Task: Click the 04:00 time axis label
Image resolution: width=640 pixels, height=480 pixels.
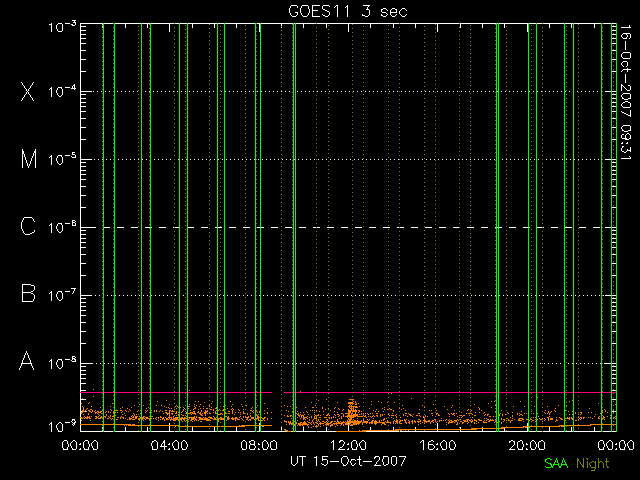Action: [169, 445]
